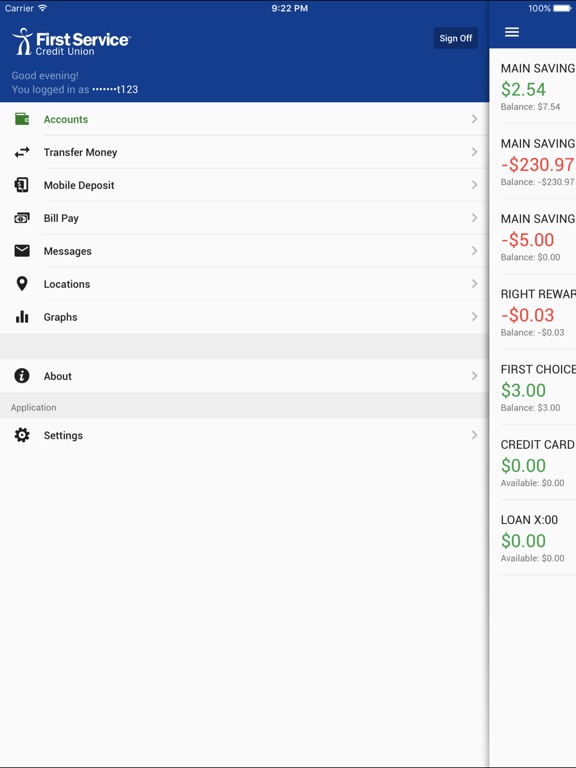The height and width of the screenshot is (768, 576).
Task: Expand the Accounts row chevron
Action: coord(474,119)
